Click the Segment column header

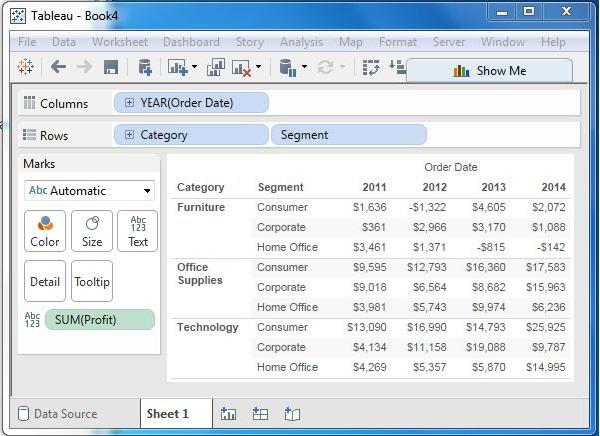click(280, 187)
